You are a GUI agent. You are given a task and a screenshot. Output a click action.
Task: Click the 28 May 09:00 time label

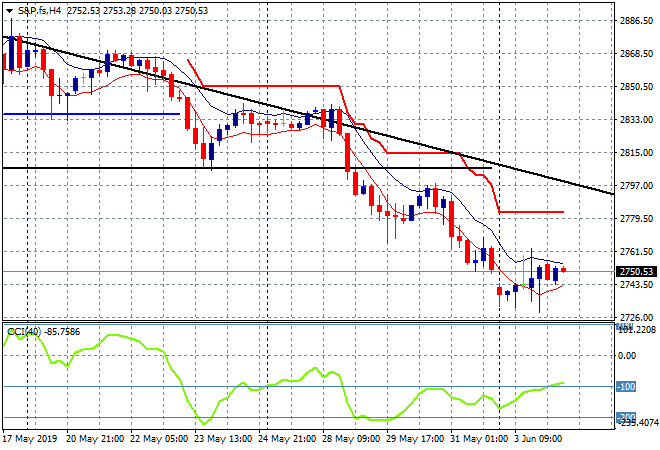(351, 439)
